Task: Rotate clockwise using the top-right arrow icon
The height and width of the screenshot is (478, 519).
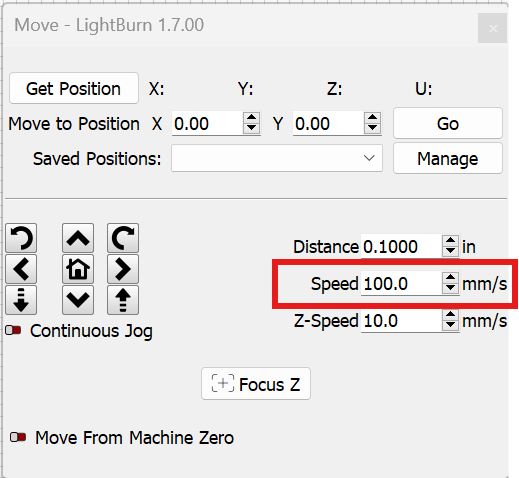Action: click(123, 238)
